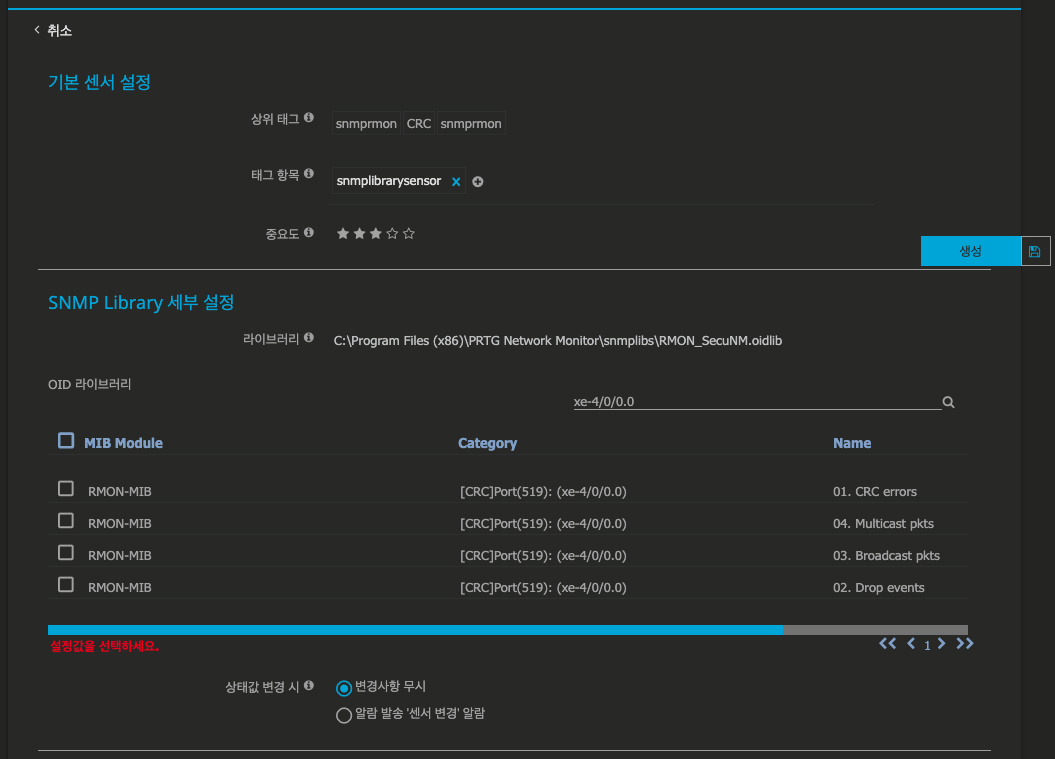The height and width of the screenshot is (759, 1055).
Task: Set priority to one star
Action: [343, 233]
